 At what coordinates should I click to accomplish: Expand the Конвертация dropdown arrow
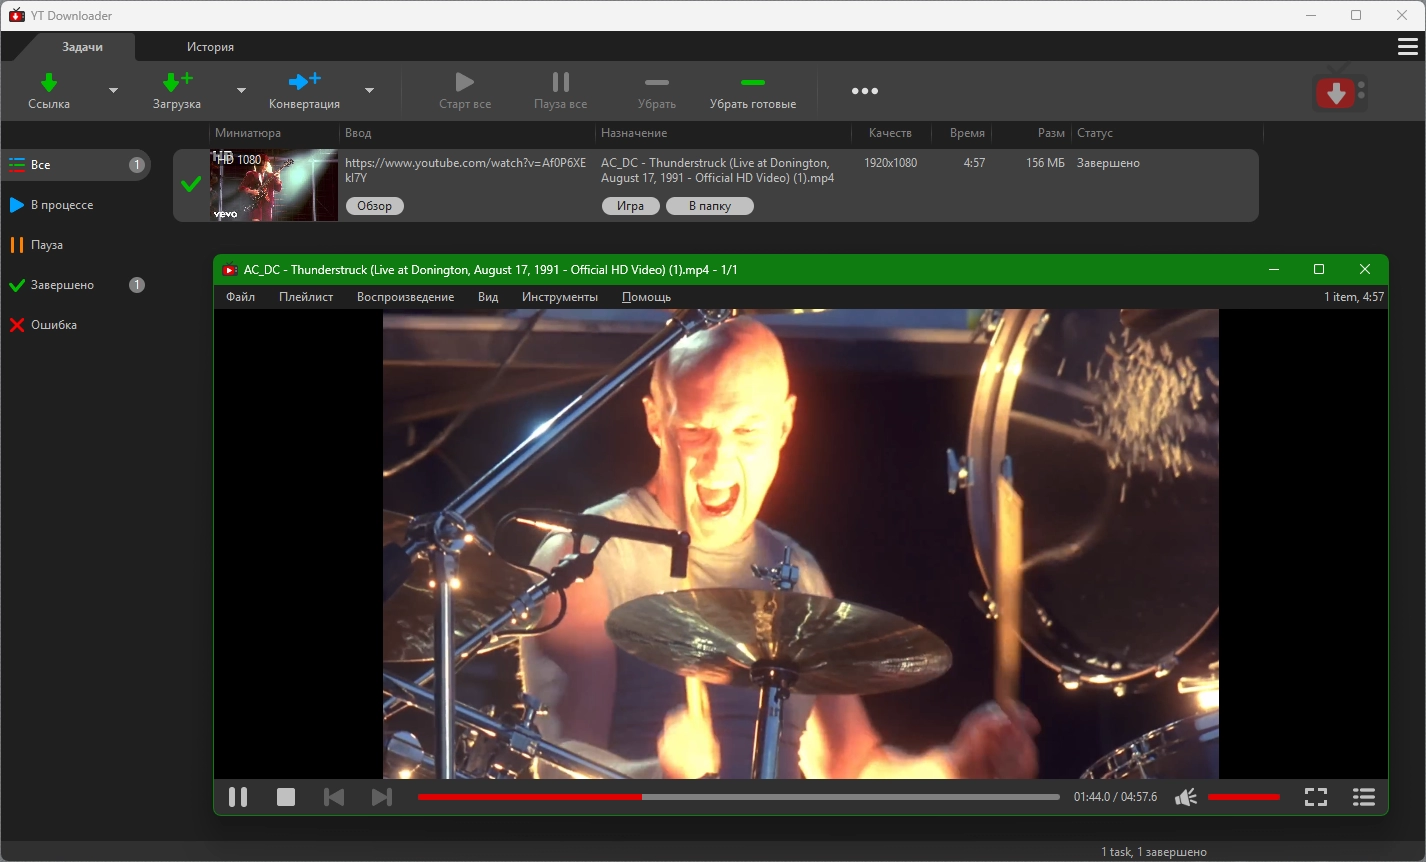point(369,91)
